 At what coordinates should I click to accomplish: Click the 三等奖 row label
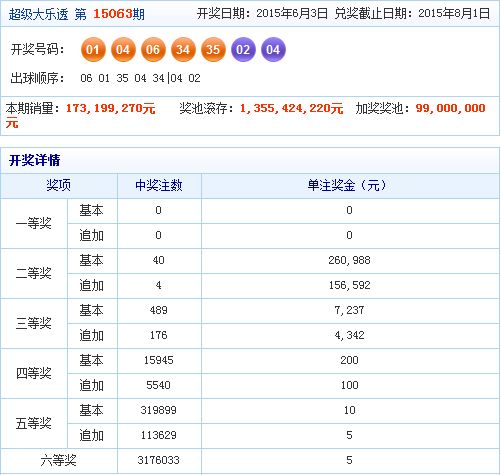click(34, 323)
